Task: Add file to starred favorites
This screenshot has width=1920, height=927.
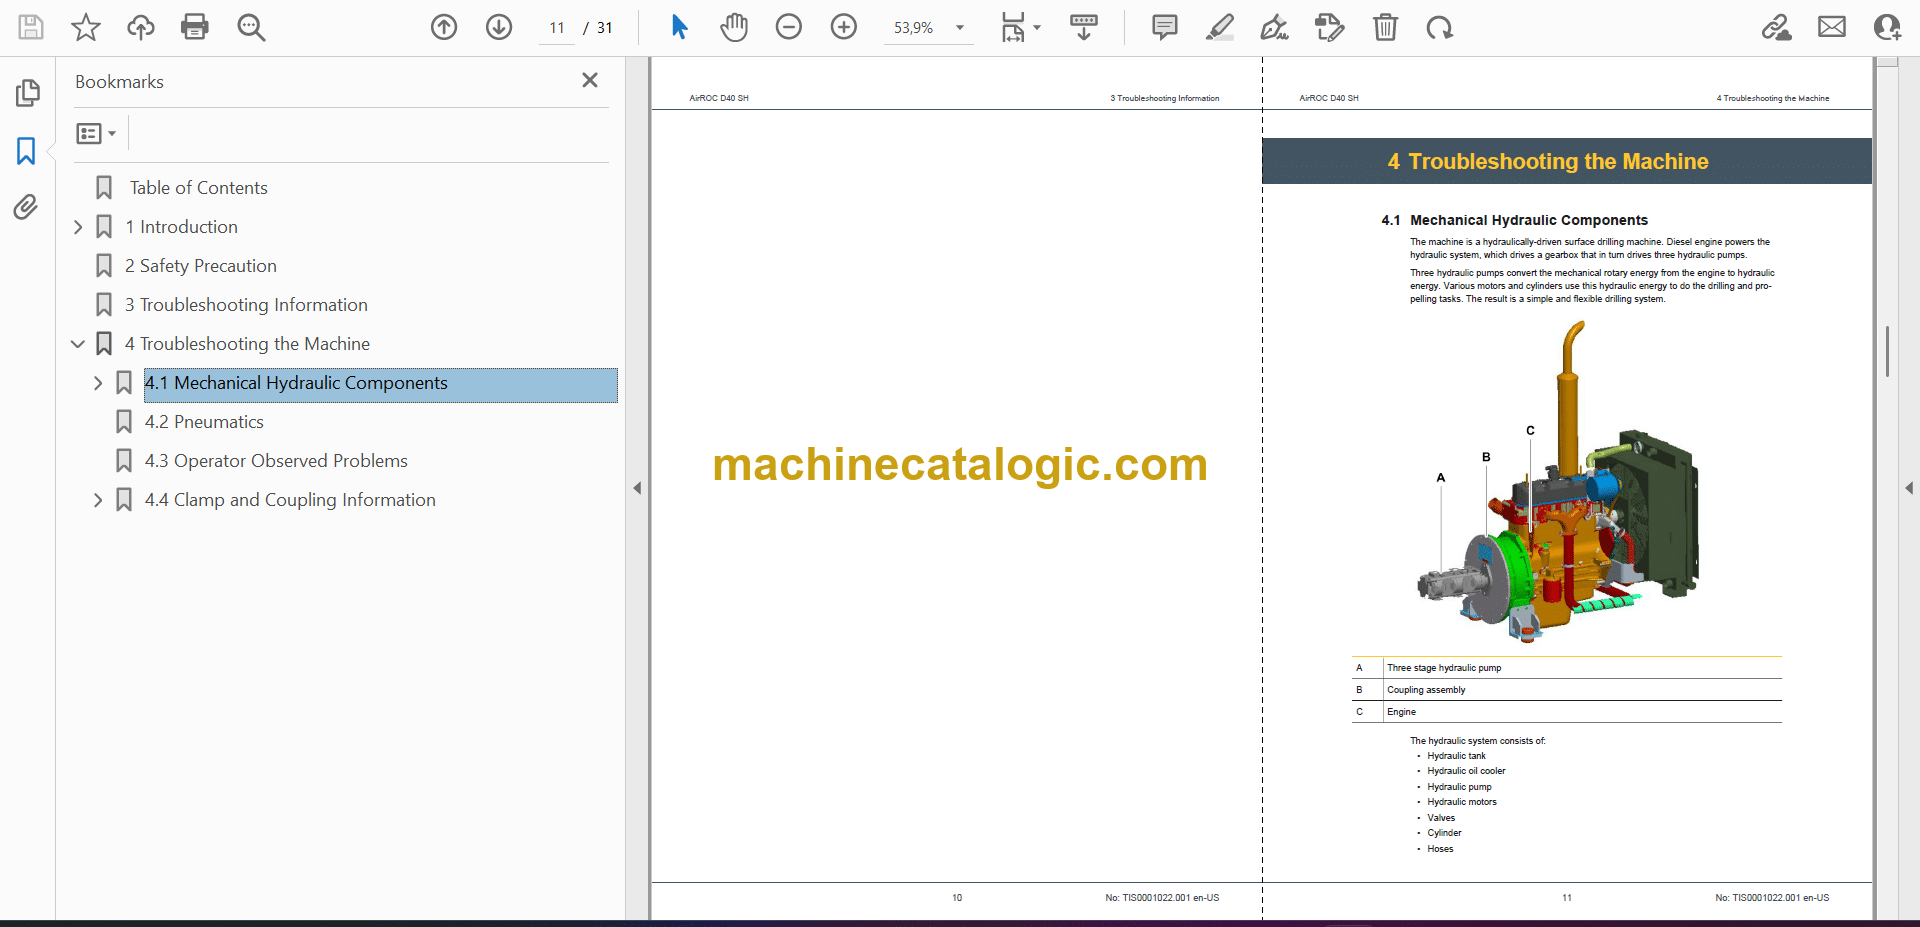Action: [x=86, y=27]
